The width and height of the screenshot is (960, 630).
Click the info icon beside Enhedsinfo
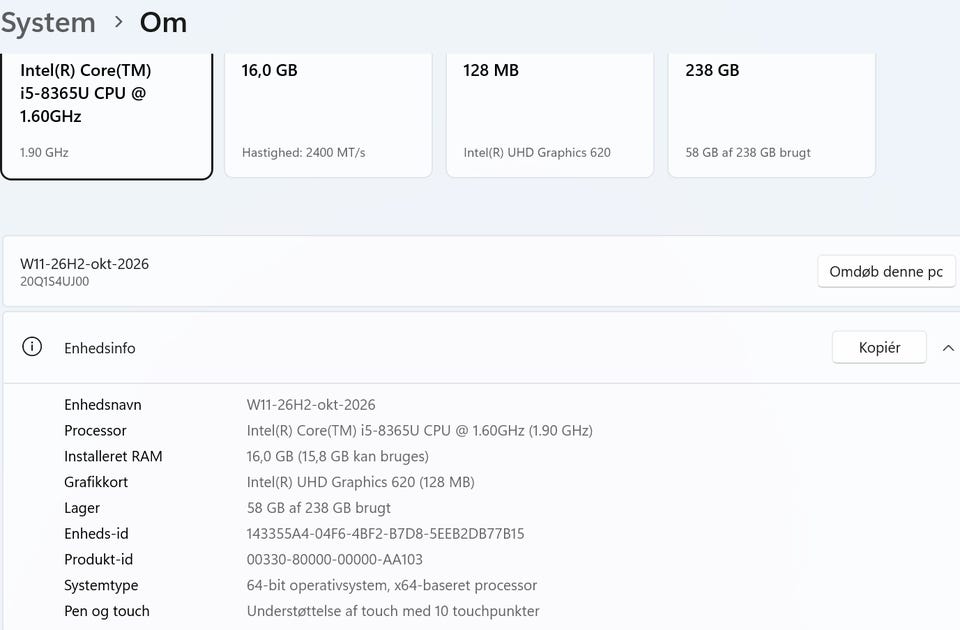tap(32, 347)
